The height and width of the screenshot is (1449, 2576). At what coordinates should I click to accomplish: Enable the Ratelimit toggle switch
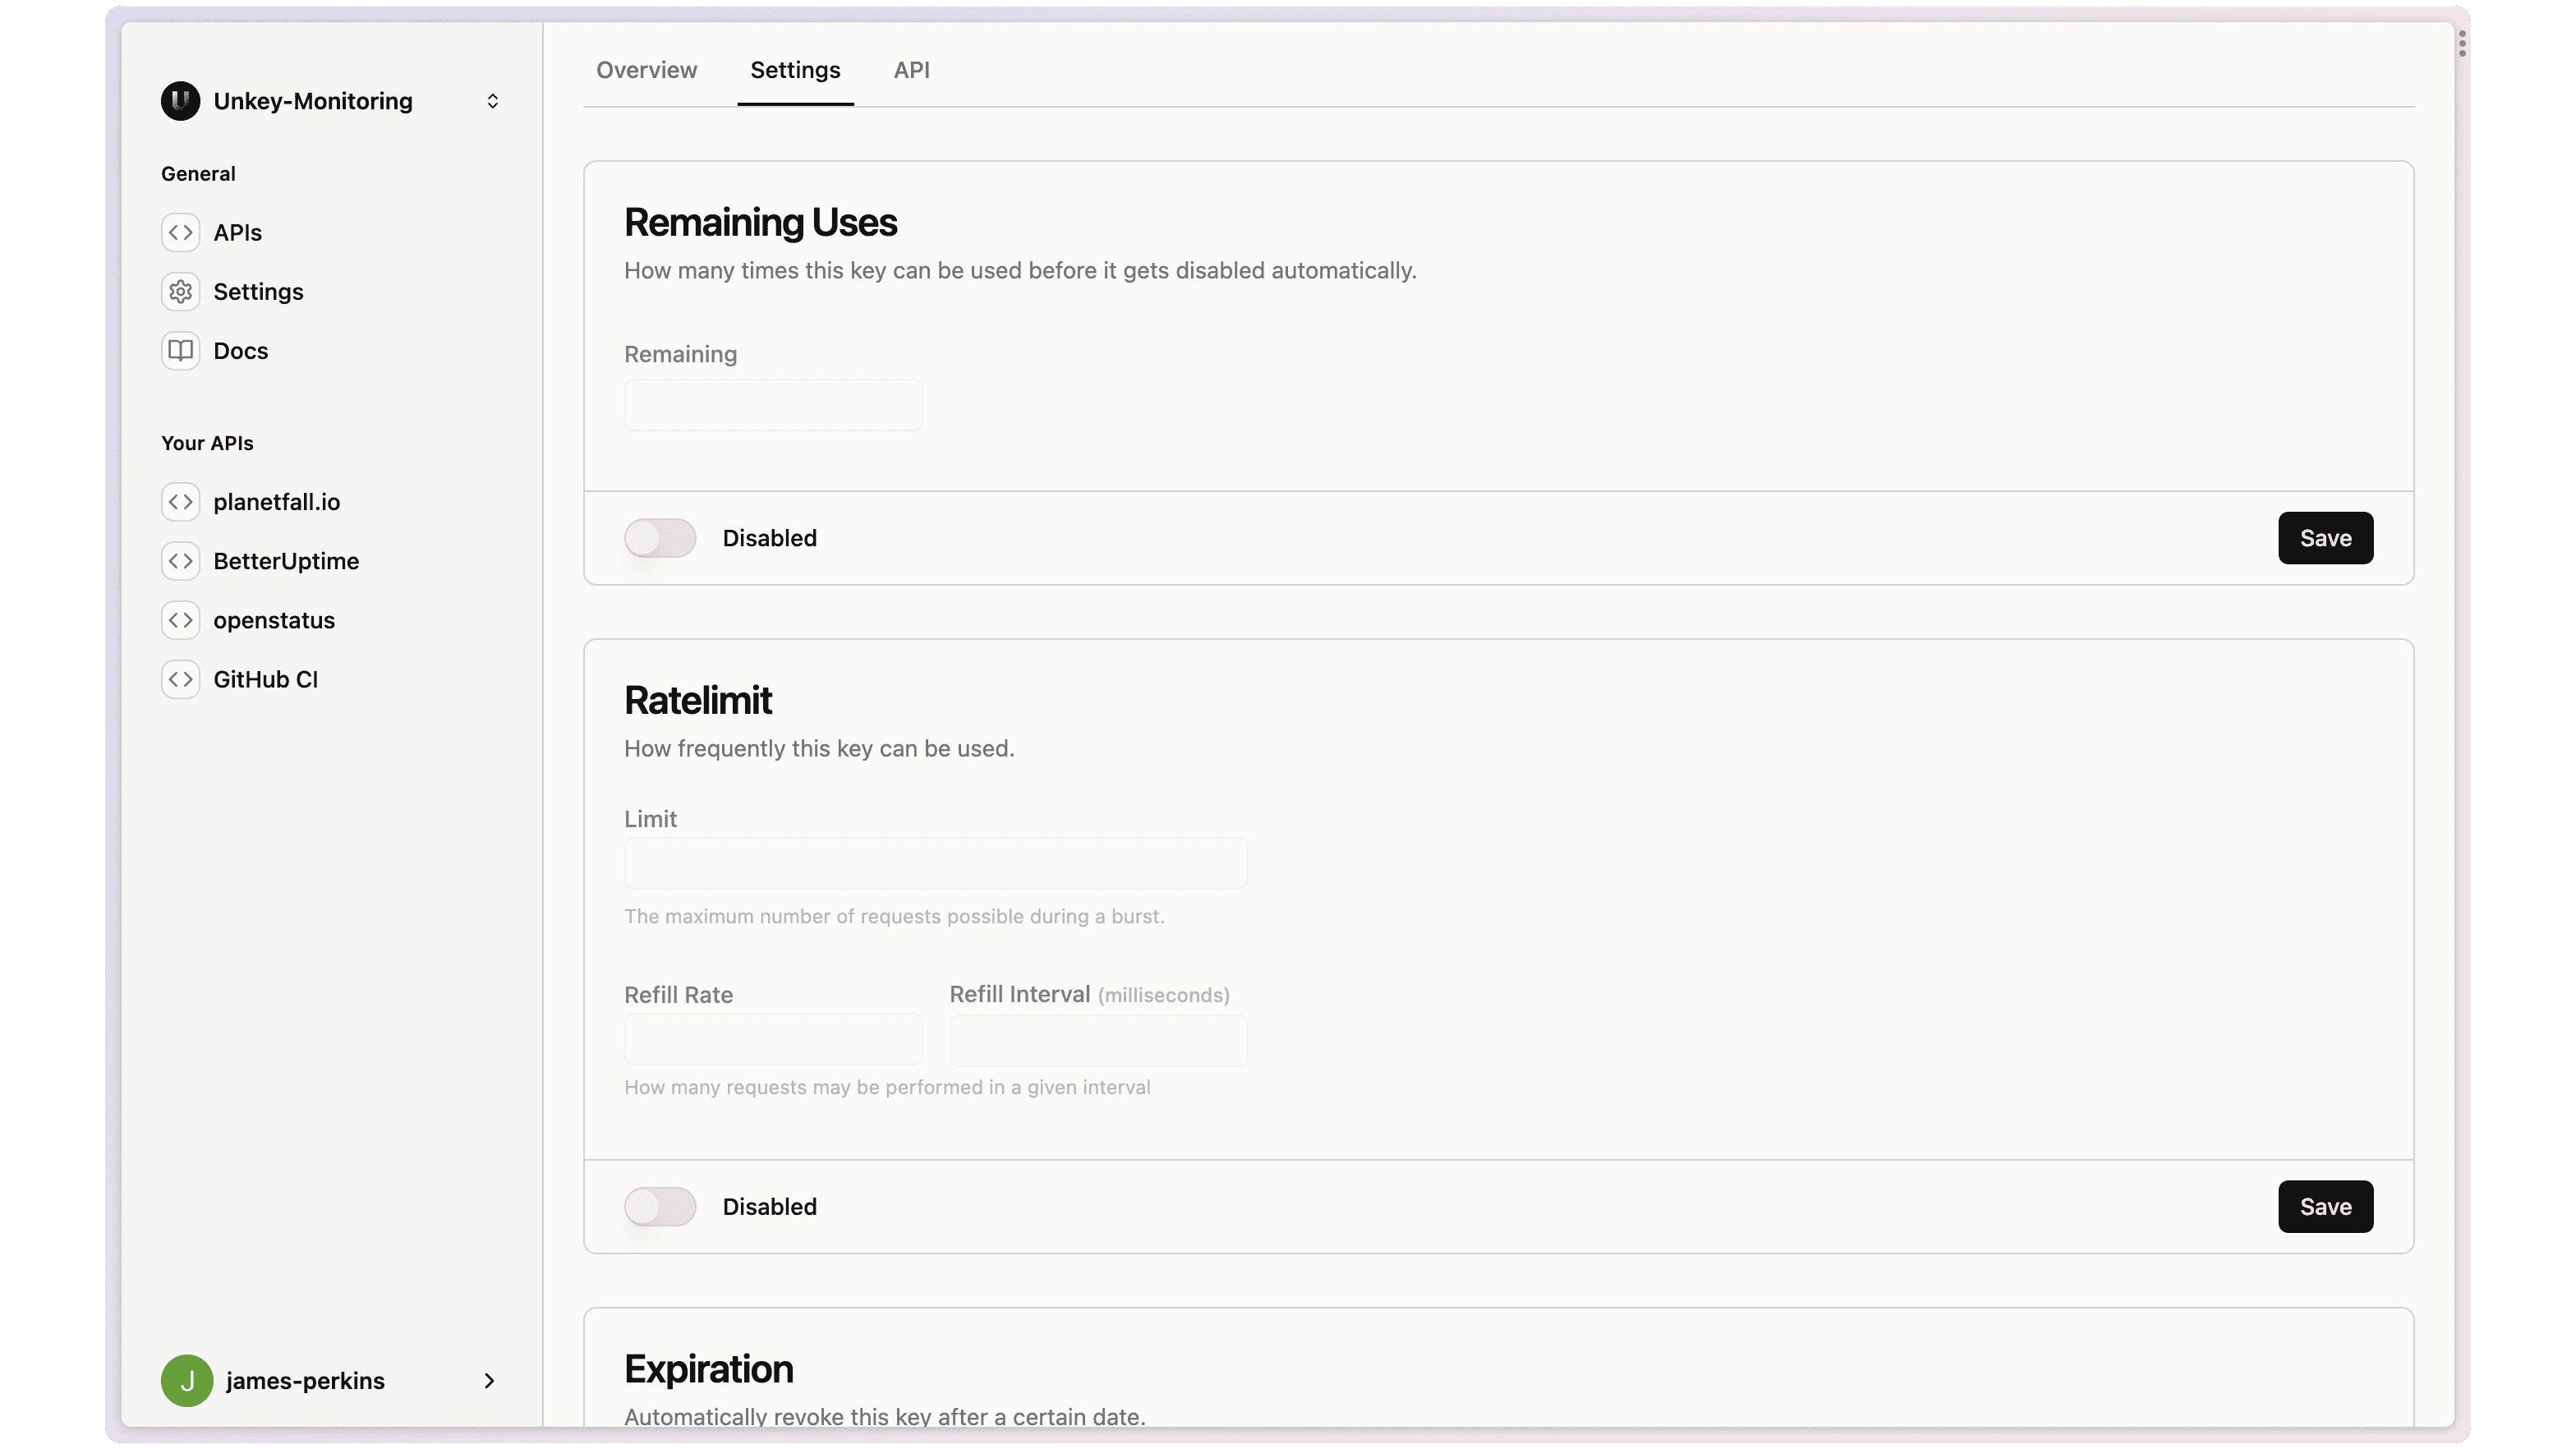pyautogui.click(x=660, y=1206)
